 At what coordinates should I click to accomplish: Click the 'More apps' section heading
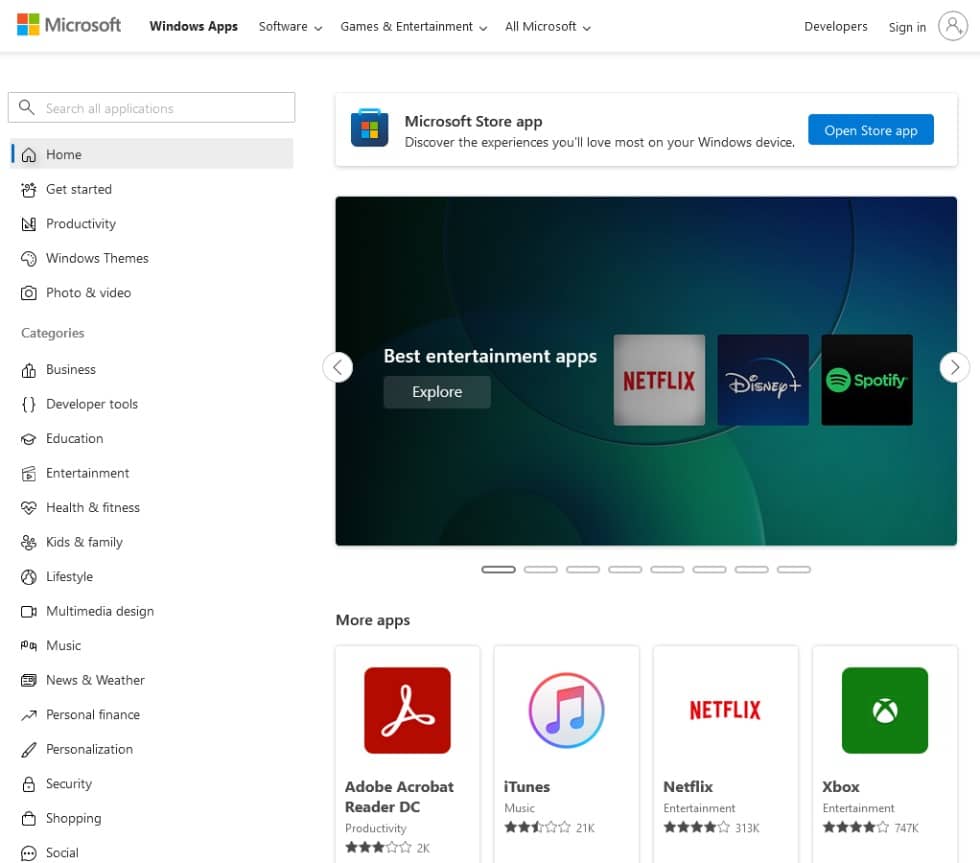(372, 620)
